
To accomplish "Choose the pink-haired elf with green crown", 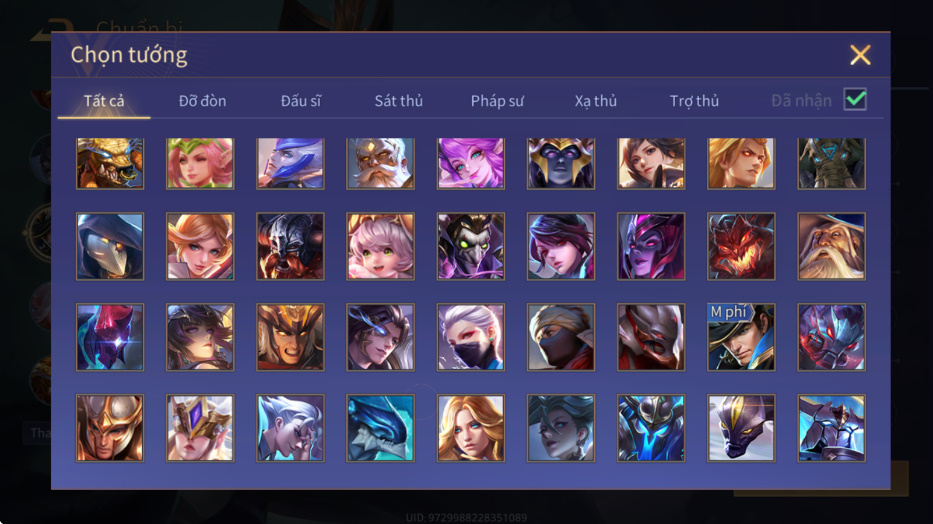I will point(200,164).
